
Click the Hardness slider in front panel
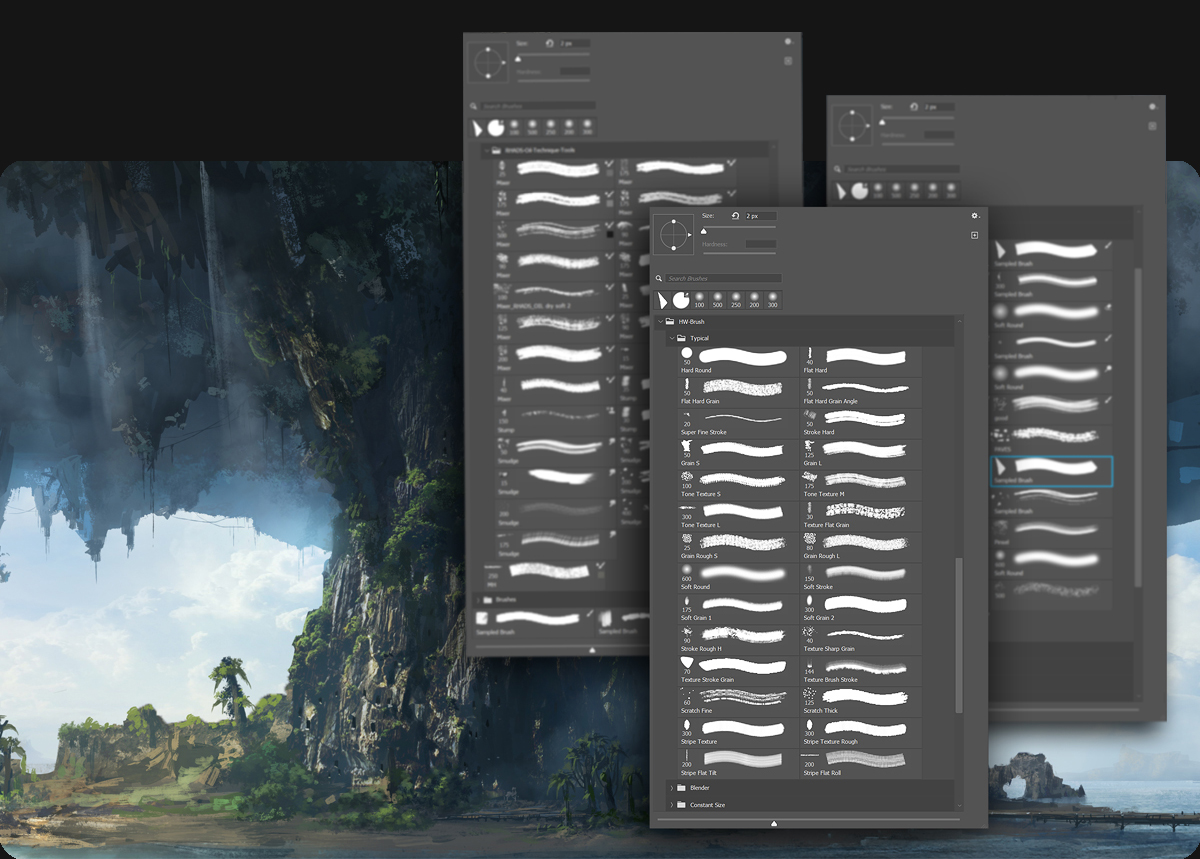[739, 252]
